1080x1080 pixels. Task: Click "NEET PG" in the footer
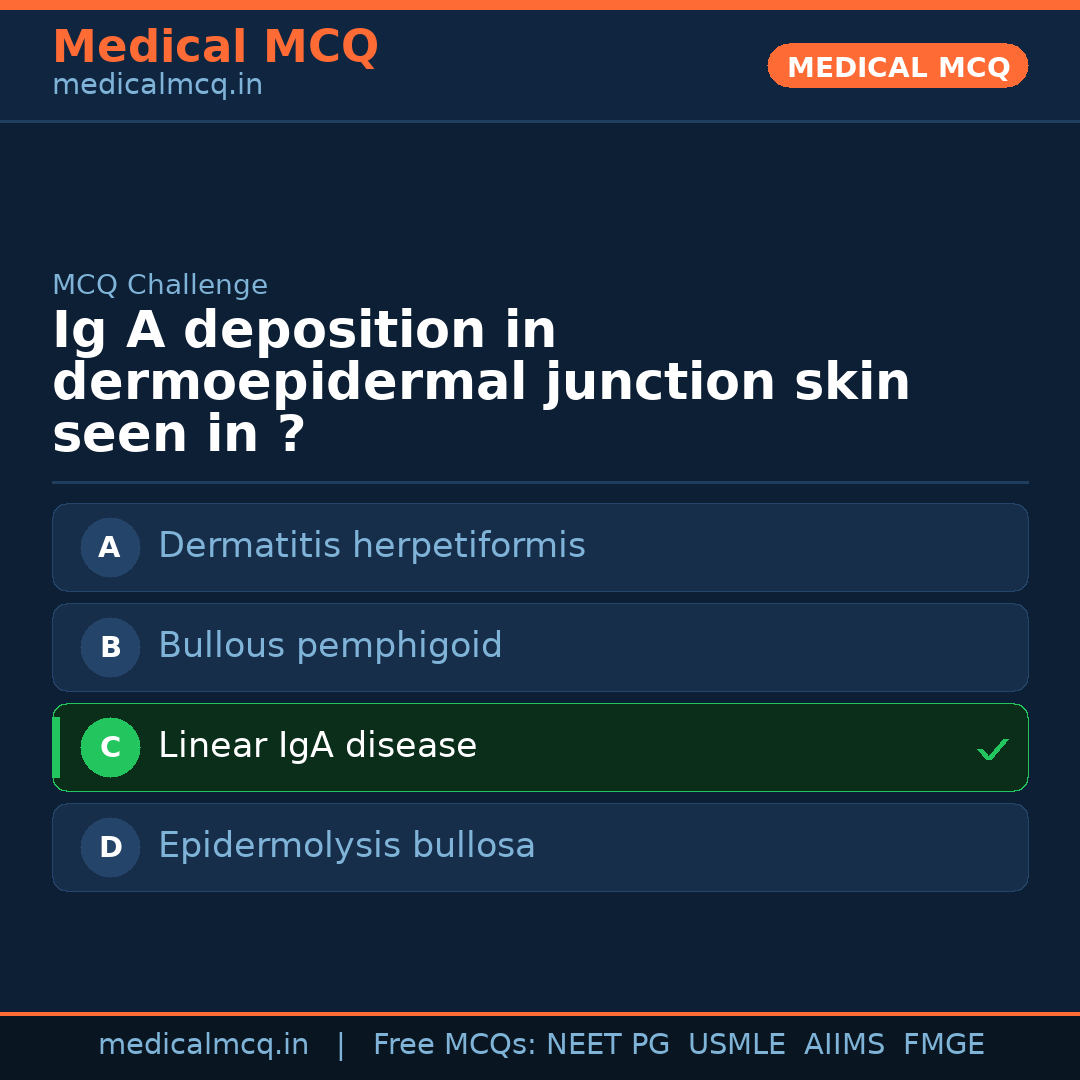coord(608,1045)
